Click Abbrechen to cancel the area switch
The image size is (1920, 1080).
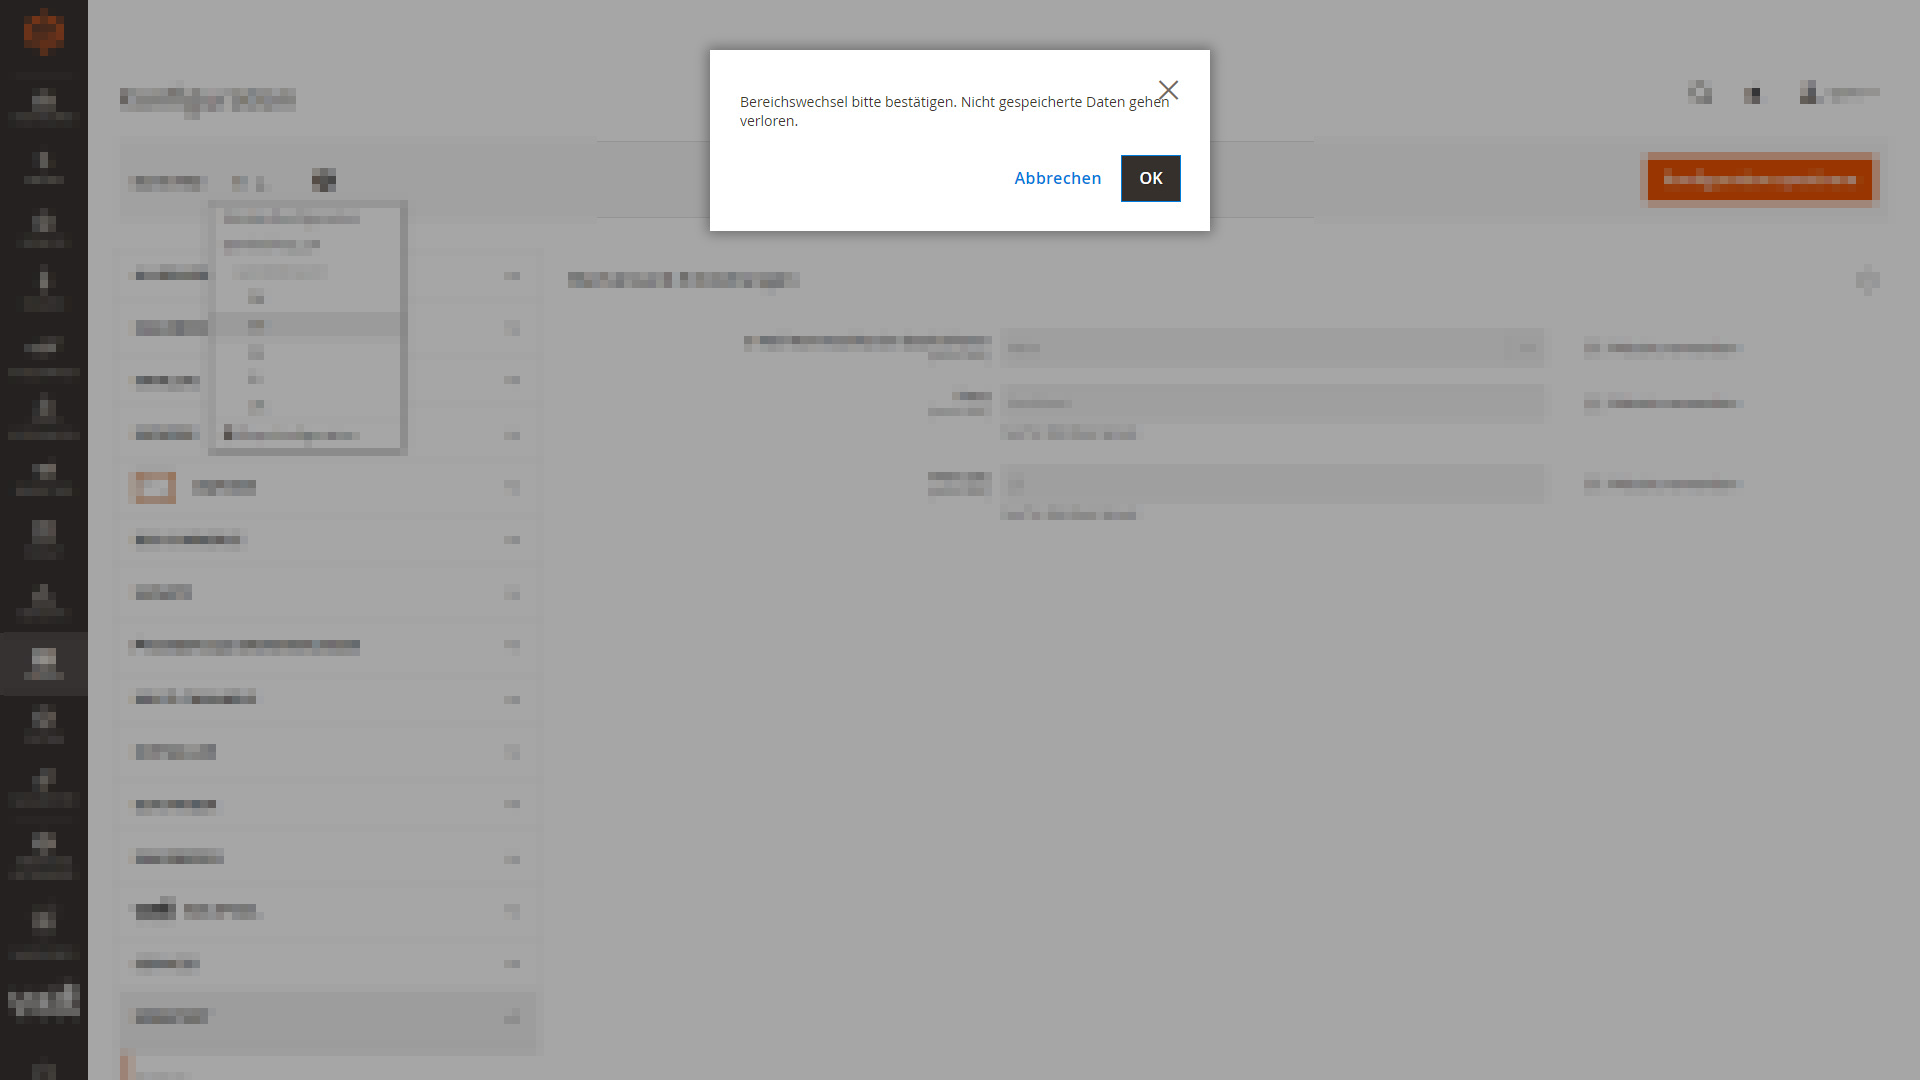[1057, 178]
